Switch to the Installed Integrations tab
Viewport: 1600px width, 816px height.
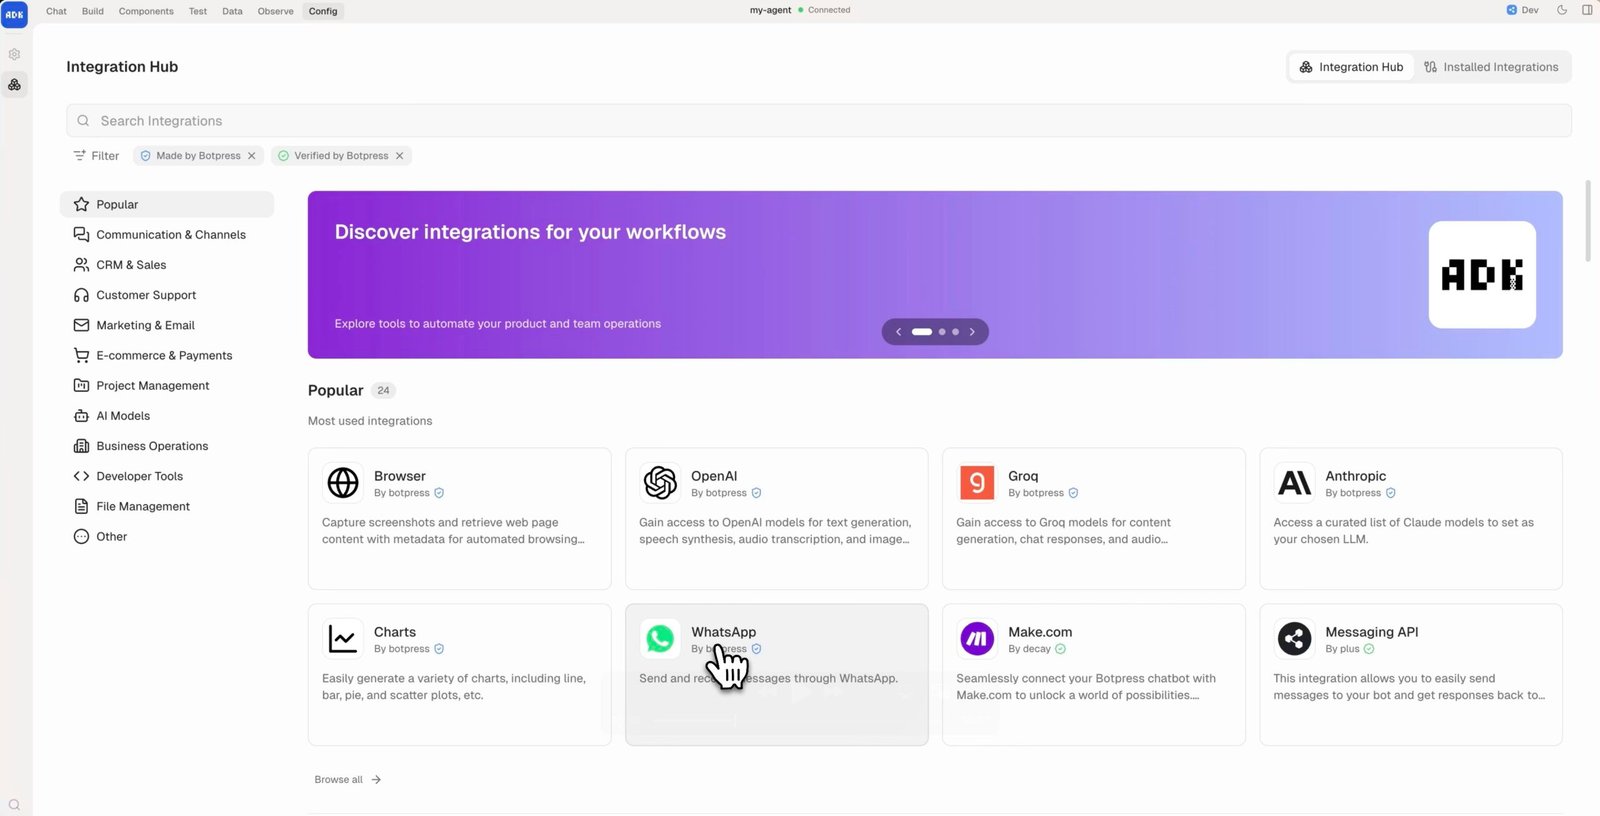(1491, 67)
